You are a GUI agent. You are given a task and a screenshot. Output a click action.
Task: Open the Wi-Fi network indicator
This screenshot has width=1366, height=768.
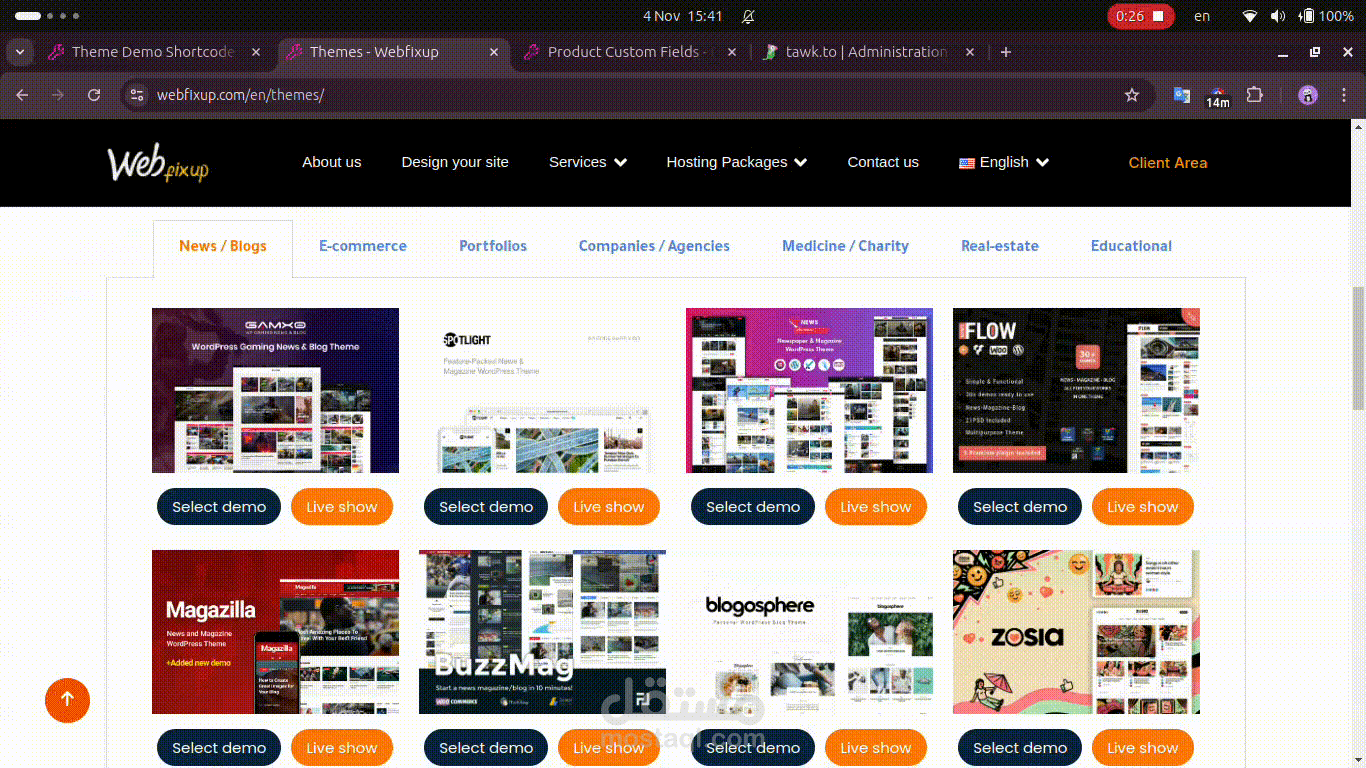1249,16
